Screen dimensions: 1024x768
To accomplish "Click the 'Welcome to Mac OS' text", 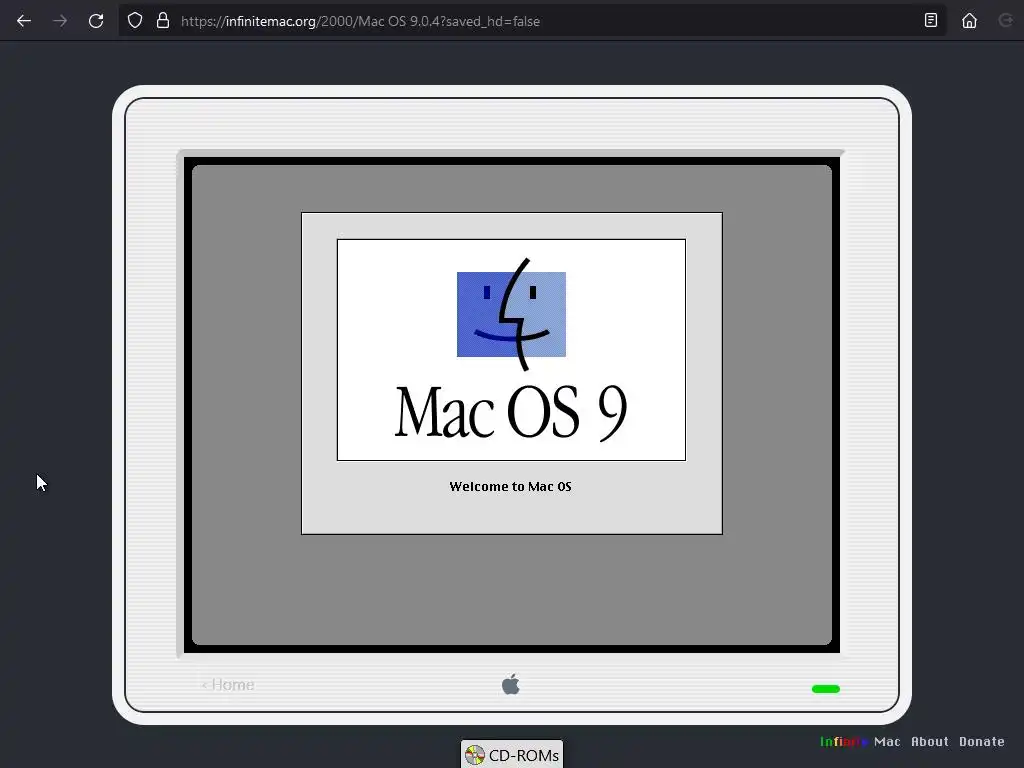I will tap(511, 487).
